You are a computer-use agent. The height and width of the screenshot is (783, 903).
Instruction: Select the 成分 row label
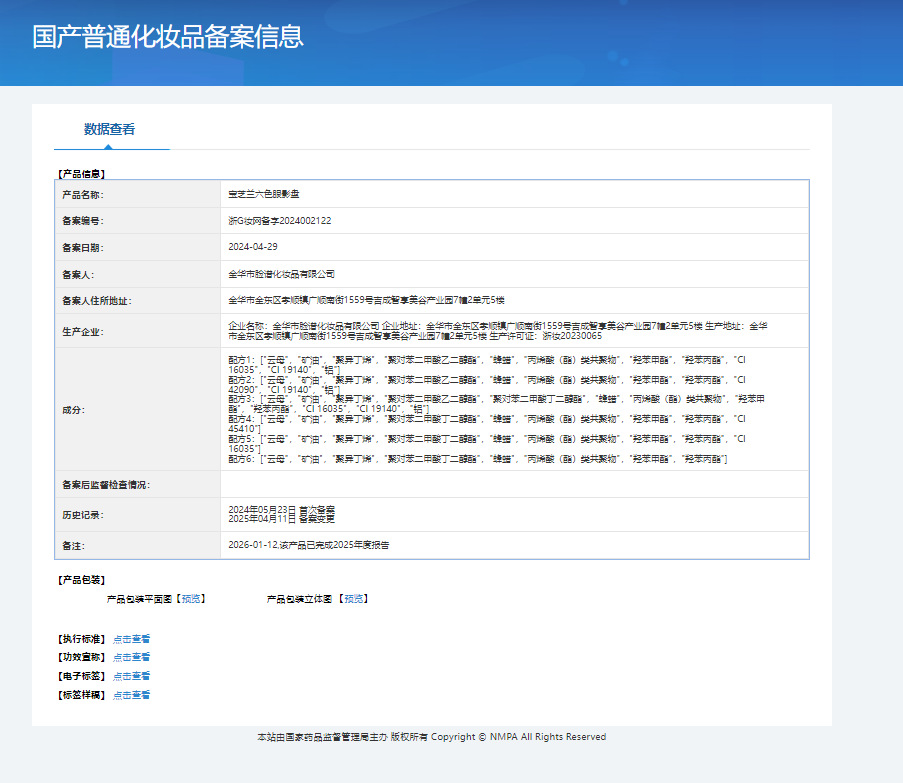pyautogui.click(x=74, y=410)
